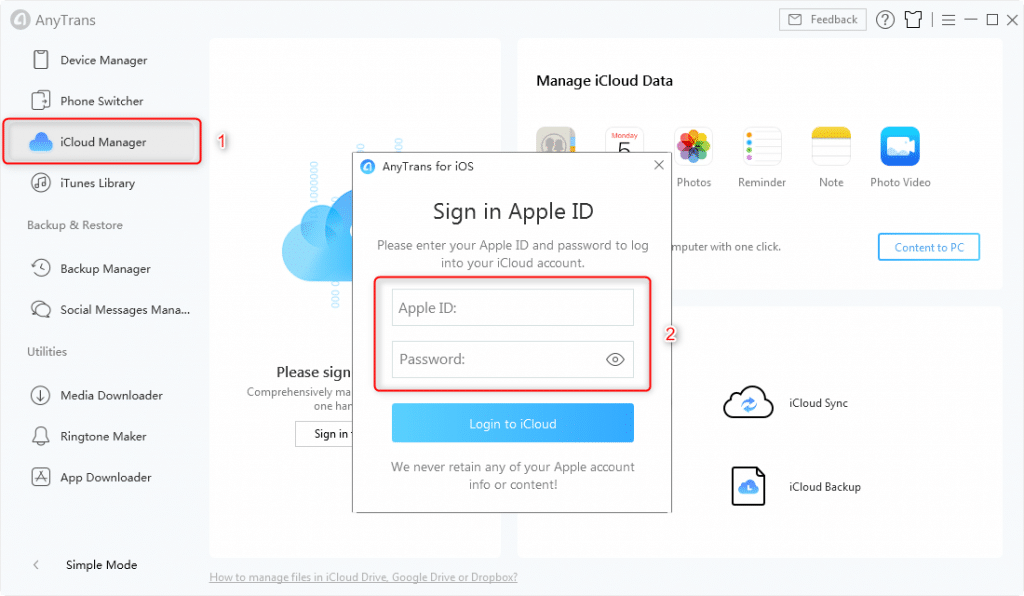This screenshot has width=1024, height=596.
Task: Click the Device Manager phone icon
Action: pos(40,59)
